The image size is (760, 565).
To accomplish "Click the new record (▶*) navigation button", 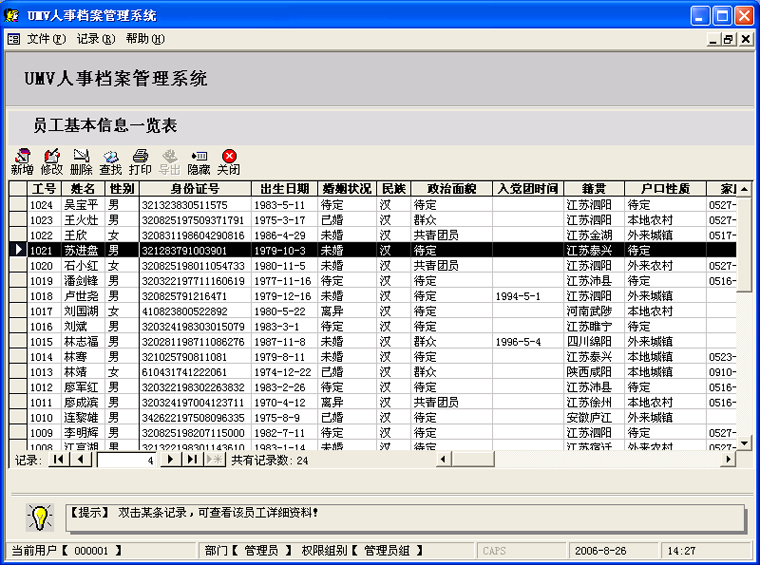I will pos(214,459).
